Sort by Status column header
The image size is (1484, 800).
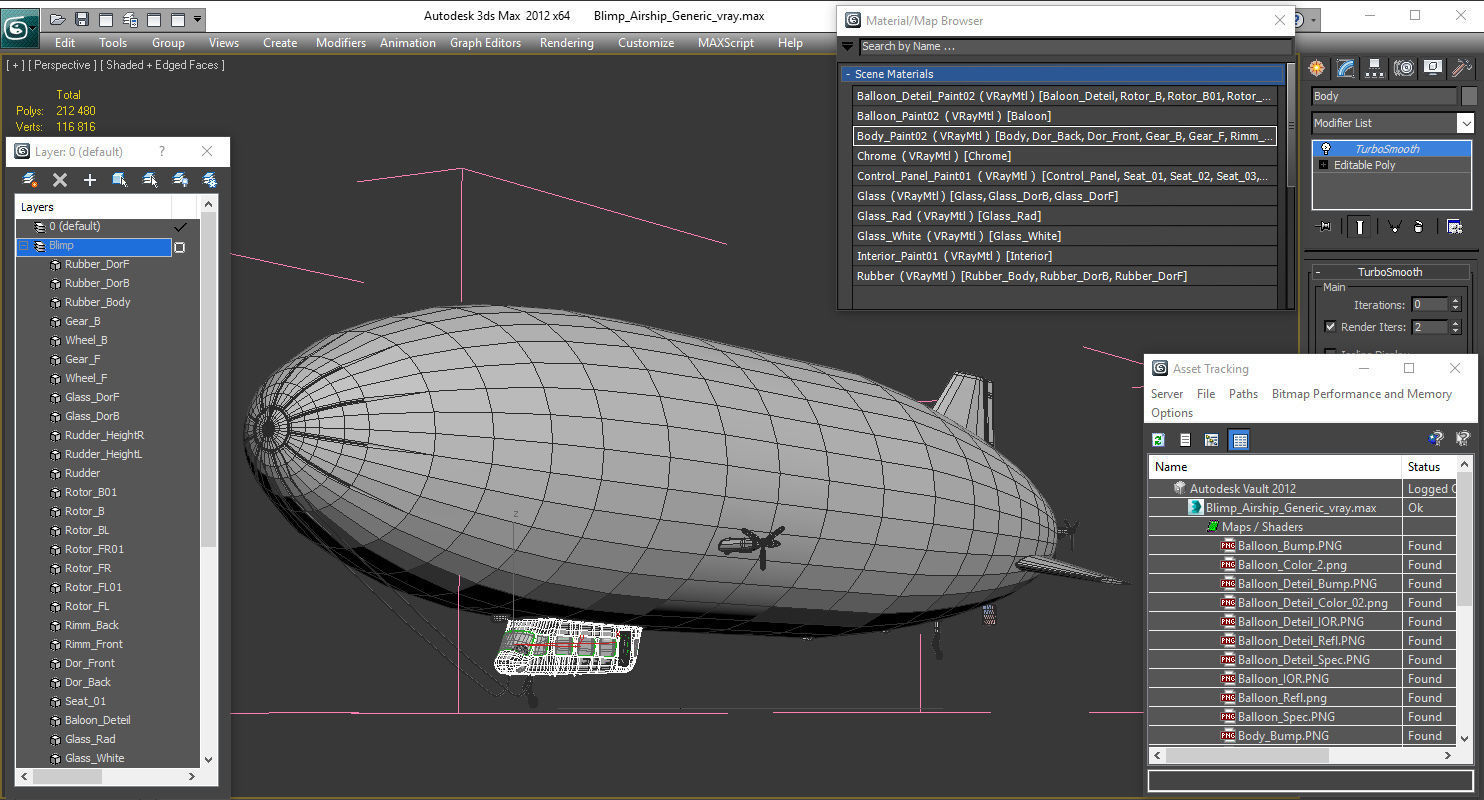[x=1430, y=467]
